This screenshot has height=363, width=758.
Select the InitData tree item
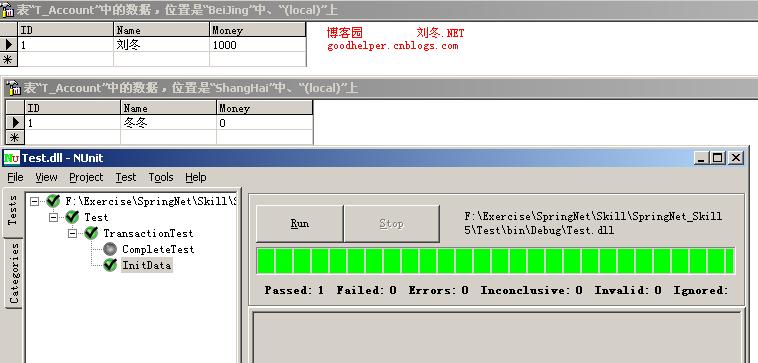pos(146,265)
